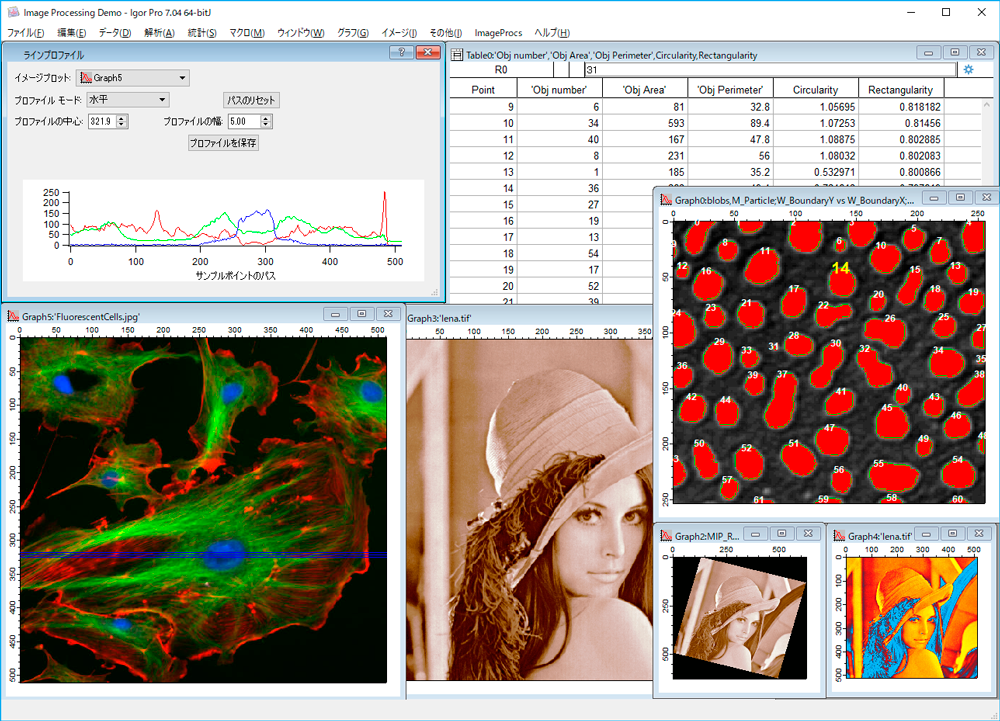Click the yellow 14 particle label in Graph0
Screen dimensions: 1000x721
tap(841, 268)
